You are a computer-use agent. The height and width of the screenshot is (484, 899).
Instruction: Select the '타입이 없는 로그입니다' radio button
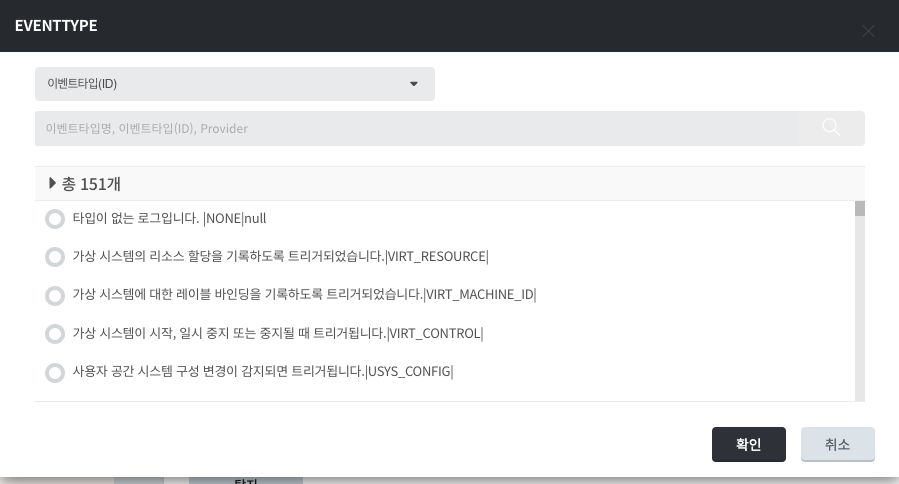[55, 219]
